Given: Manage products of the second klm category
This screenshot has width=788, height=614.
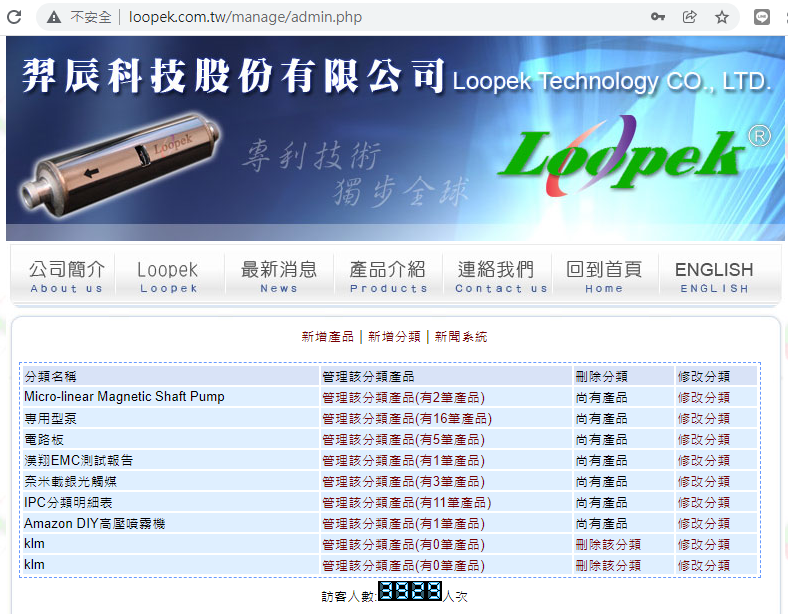Looking at the screenshot, I should 404,566.
